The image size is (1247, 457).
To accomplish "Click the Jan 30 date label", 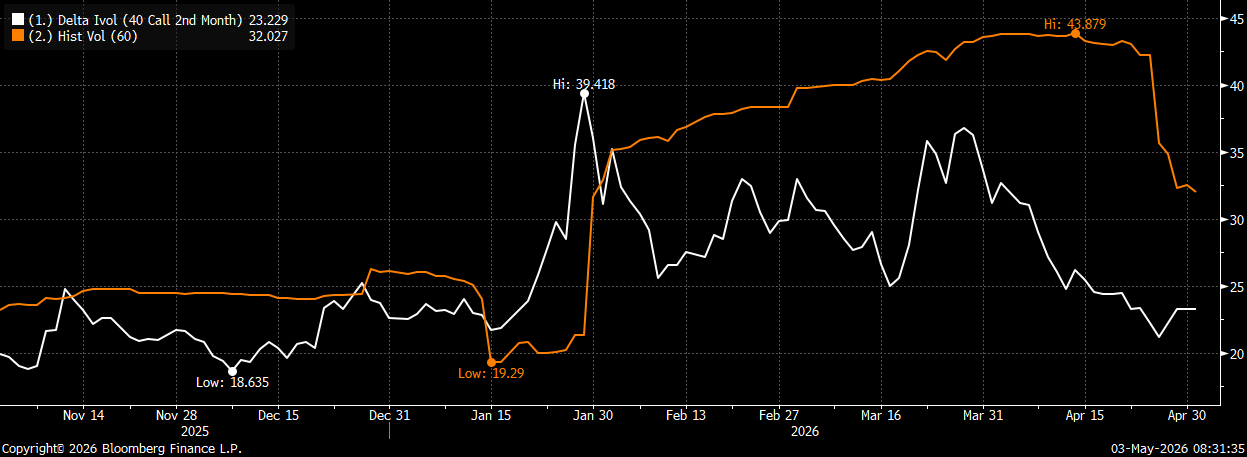I will pyautogui.click(x=591, y=414).
